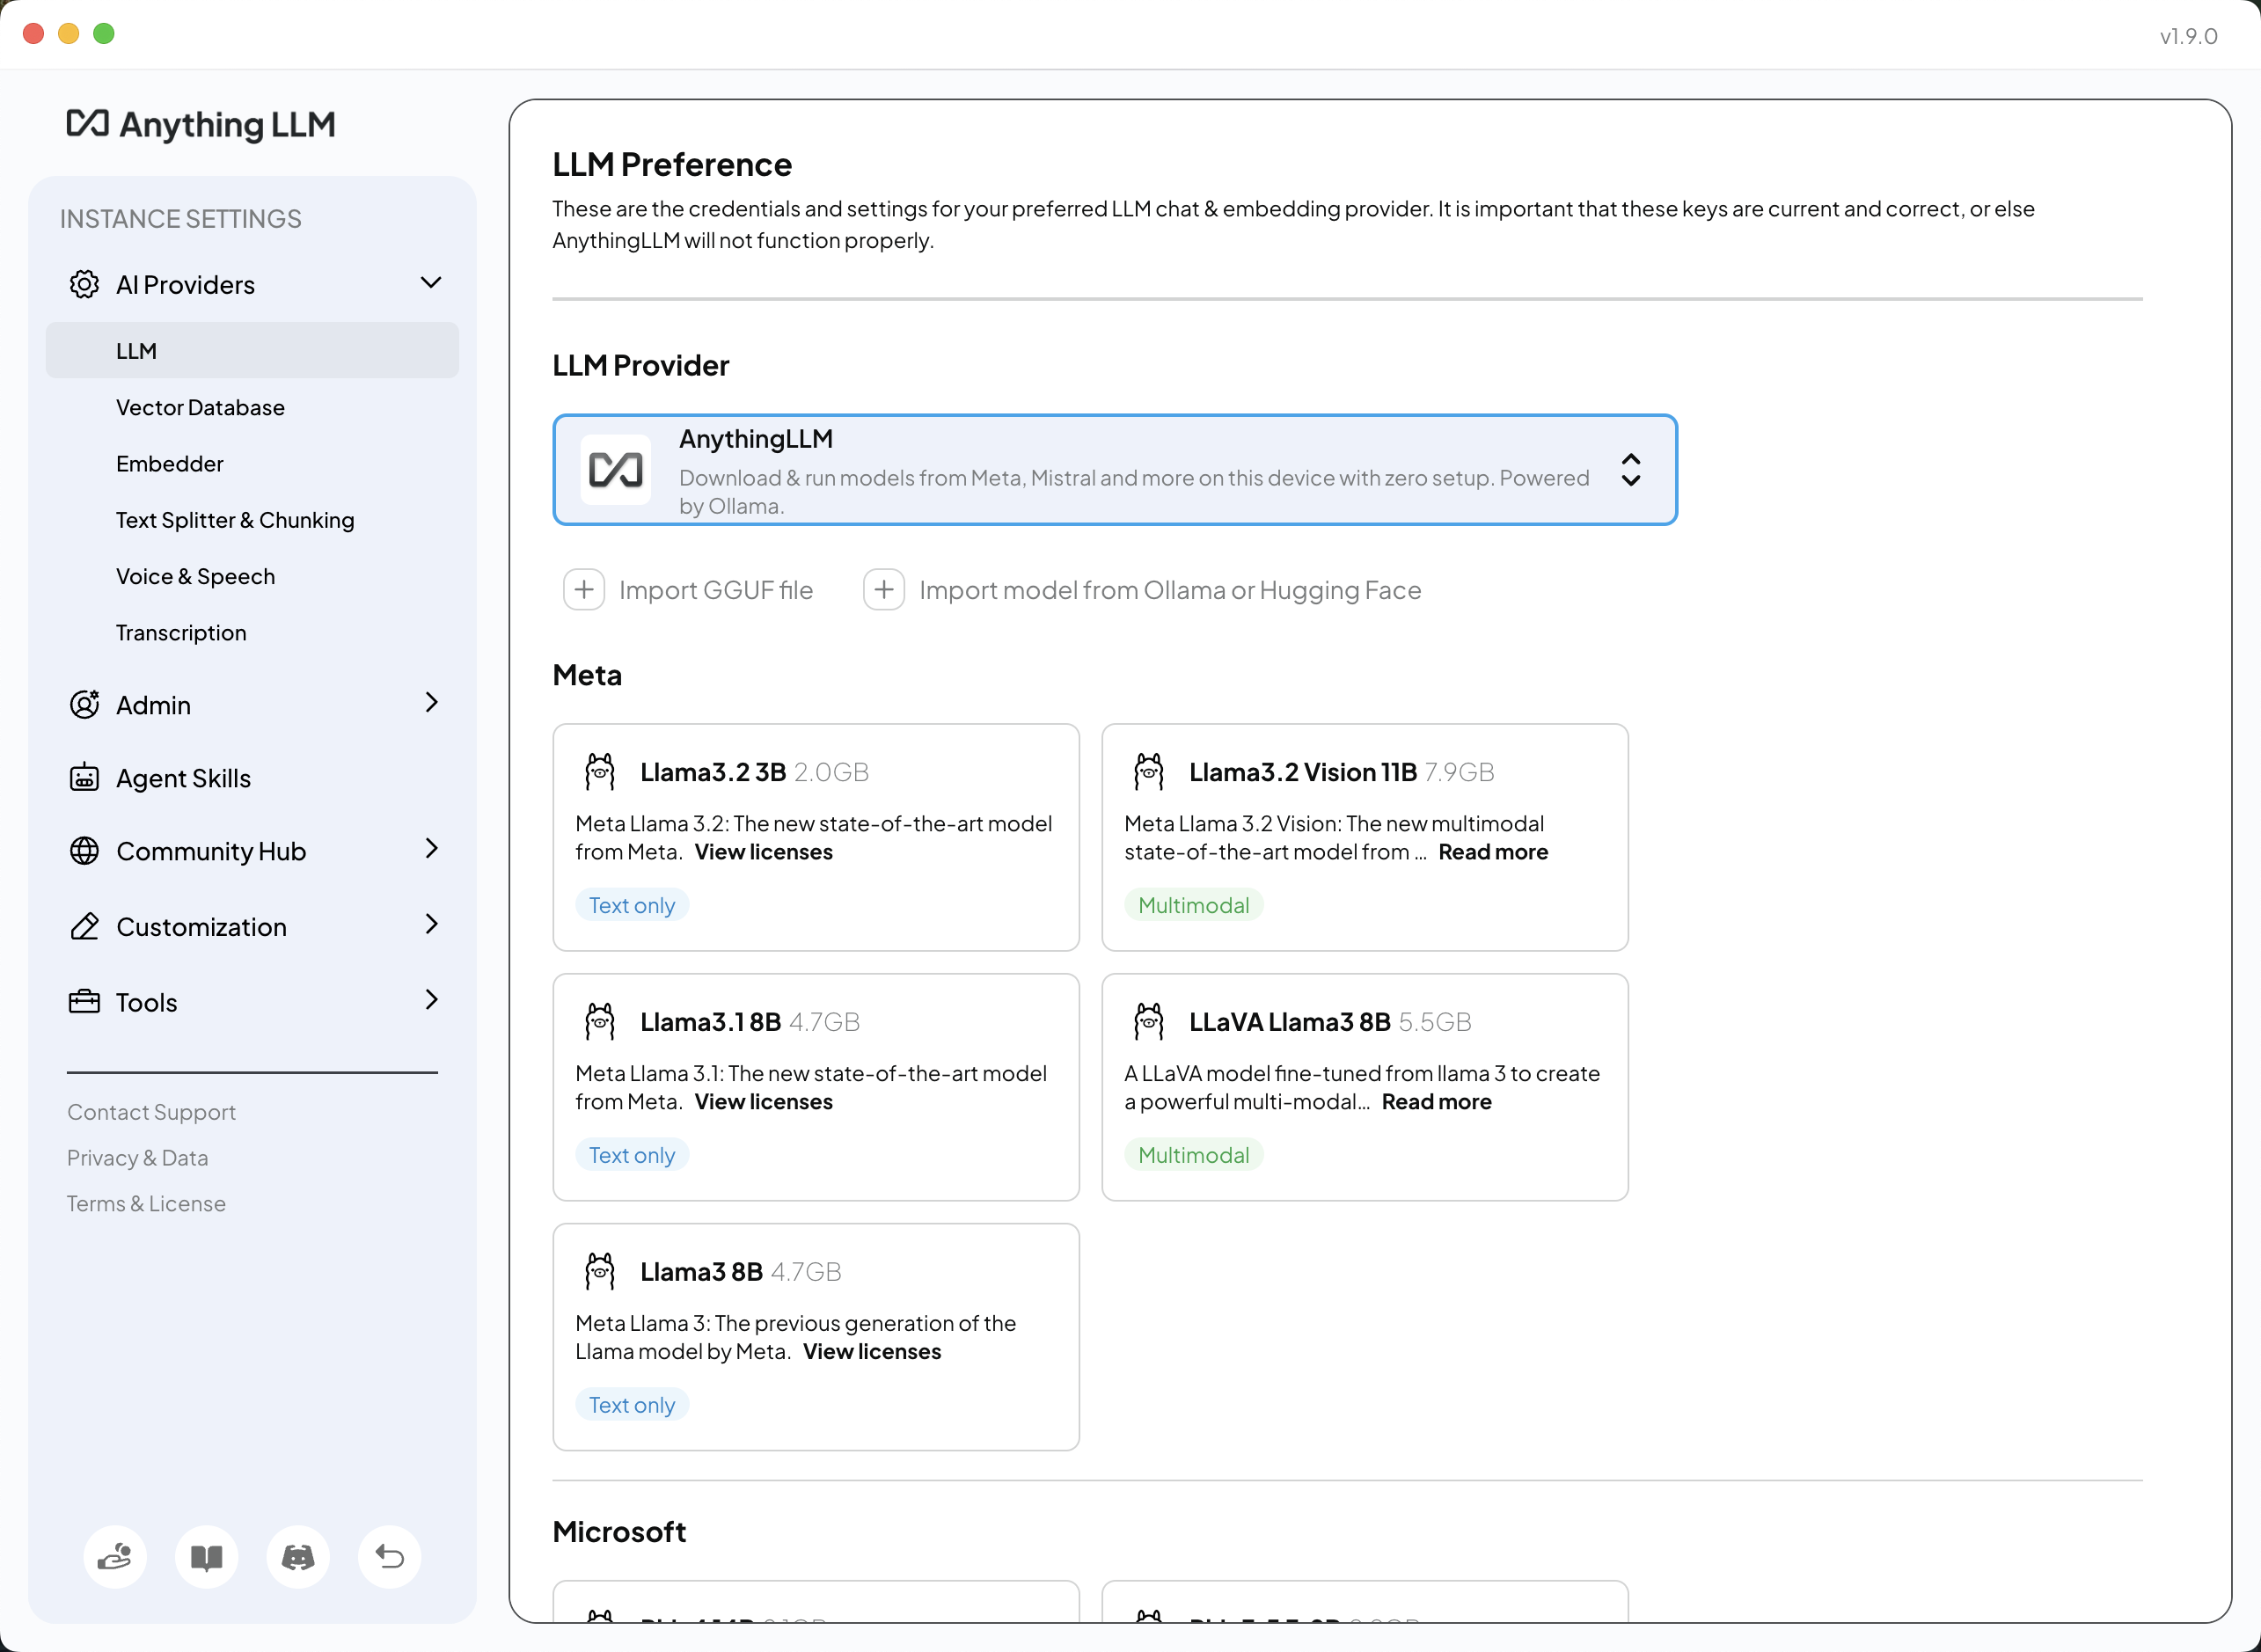Expand the Customization chevron
This screenshot has height=1652, width=2261.
pos(431,924)
